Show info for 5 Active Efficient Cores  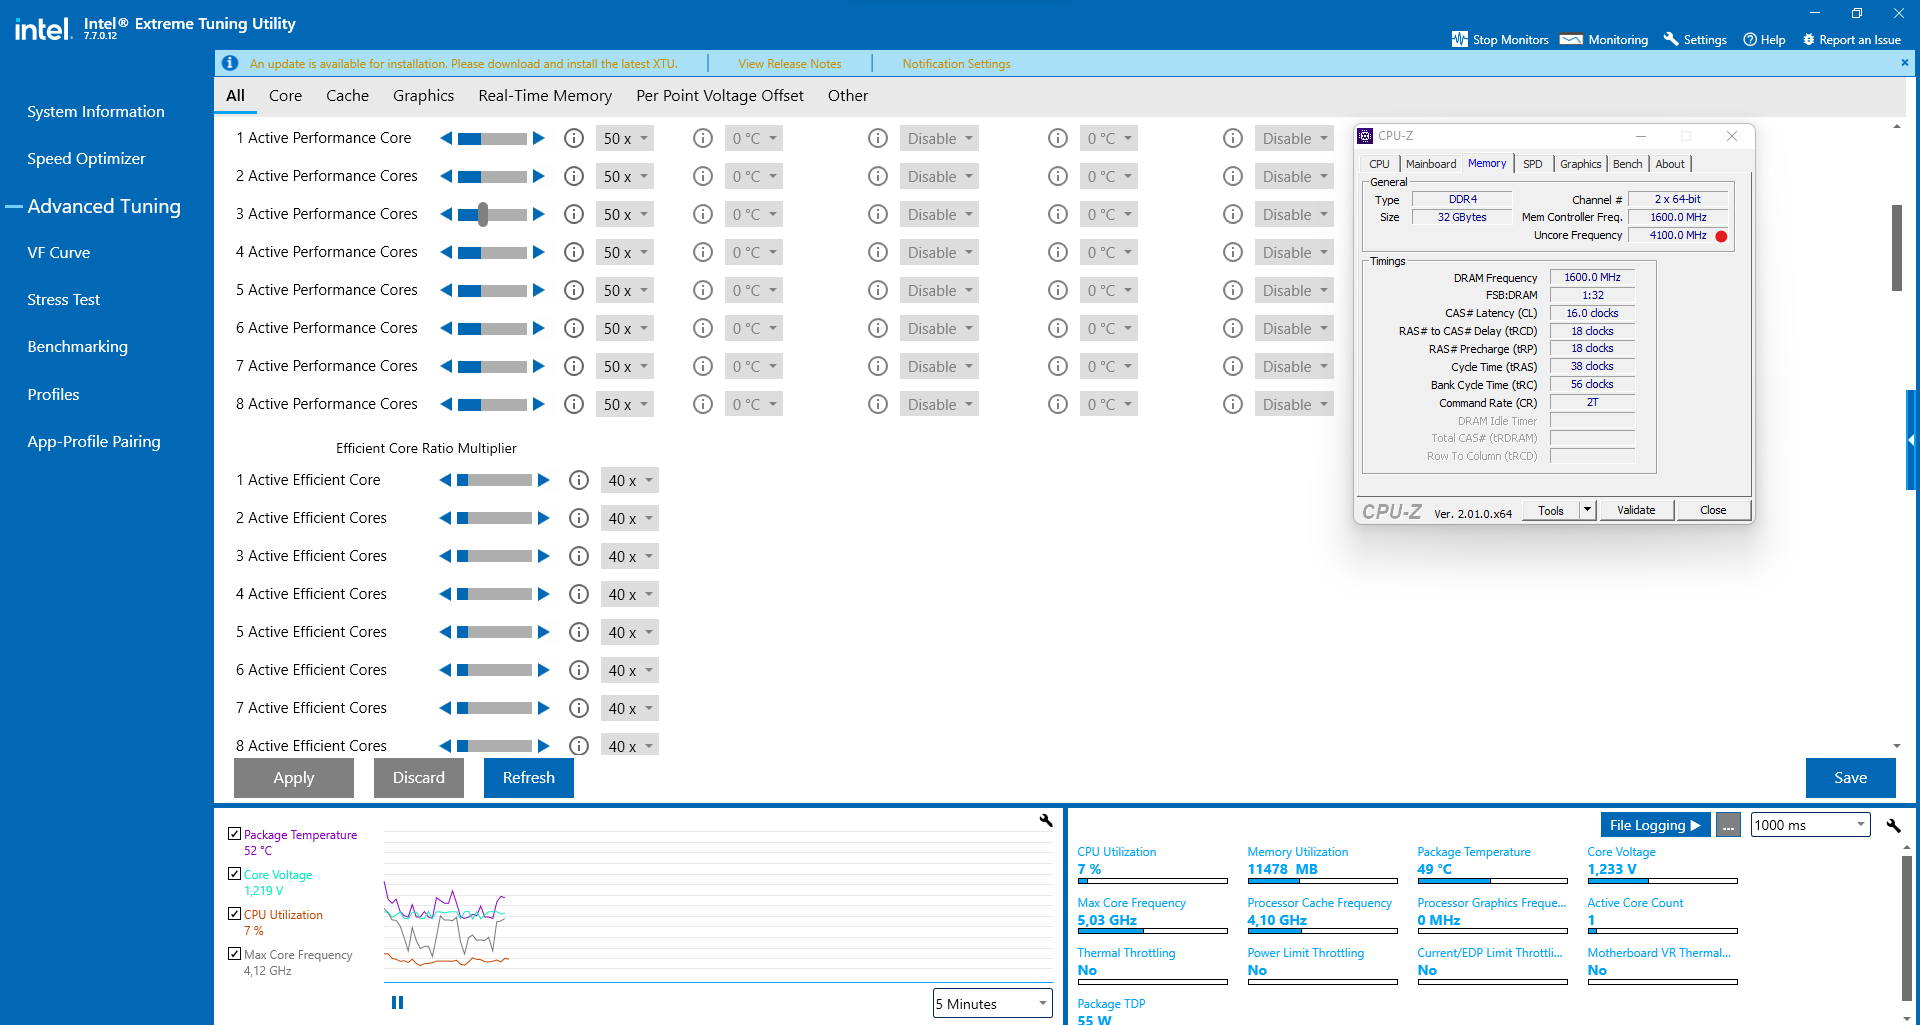click(x=579, y=632)
